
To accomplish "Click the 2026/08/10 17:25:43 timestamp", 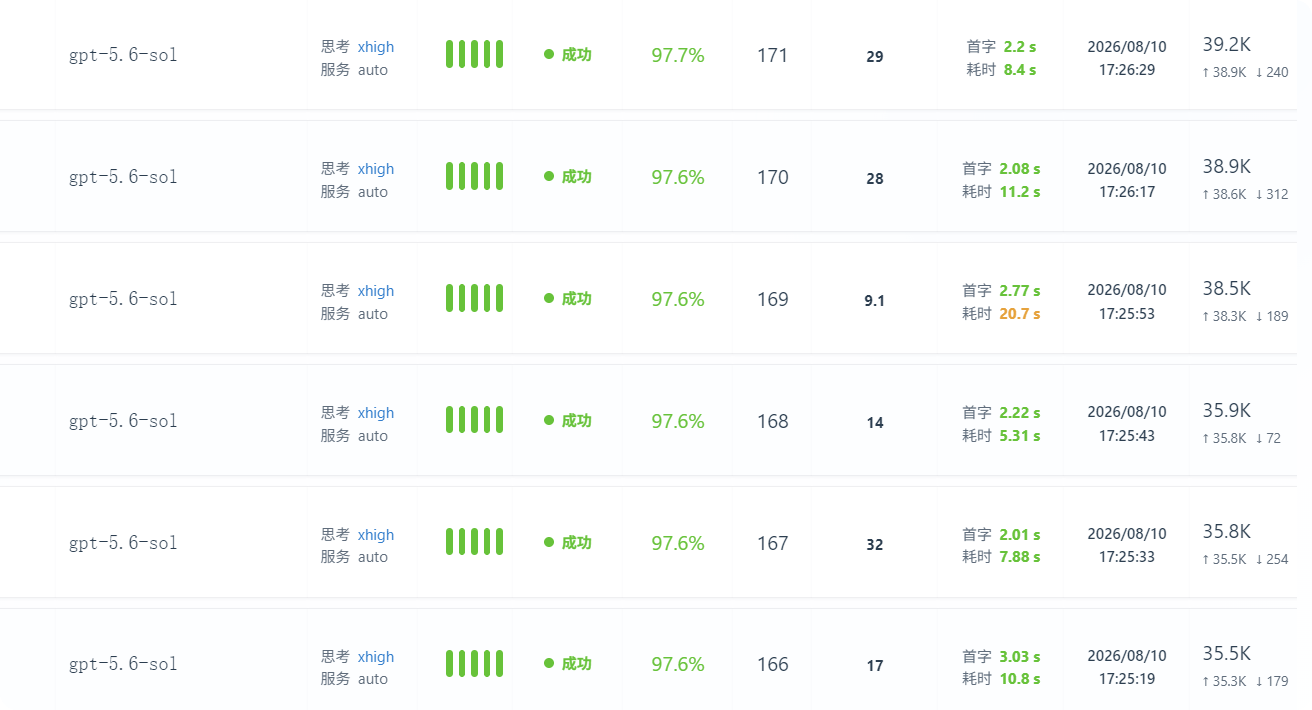I will (1127, 424).
